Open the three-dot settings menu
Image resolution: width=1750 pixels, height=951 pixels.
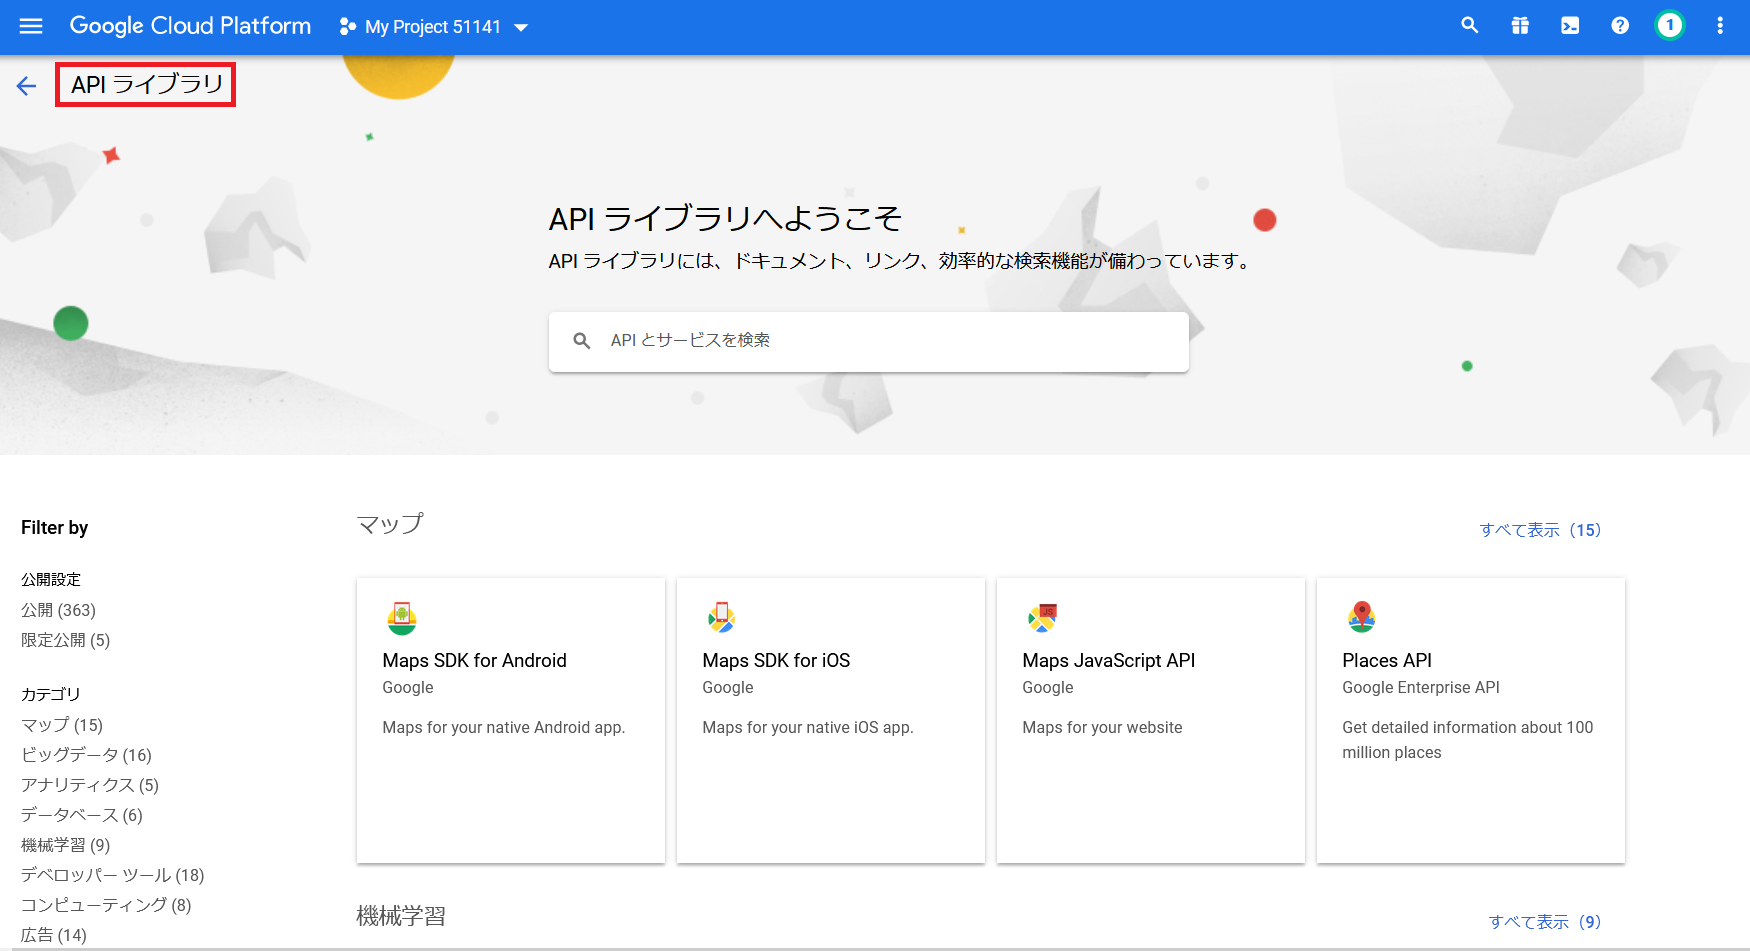(x=1720, y=26)
